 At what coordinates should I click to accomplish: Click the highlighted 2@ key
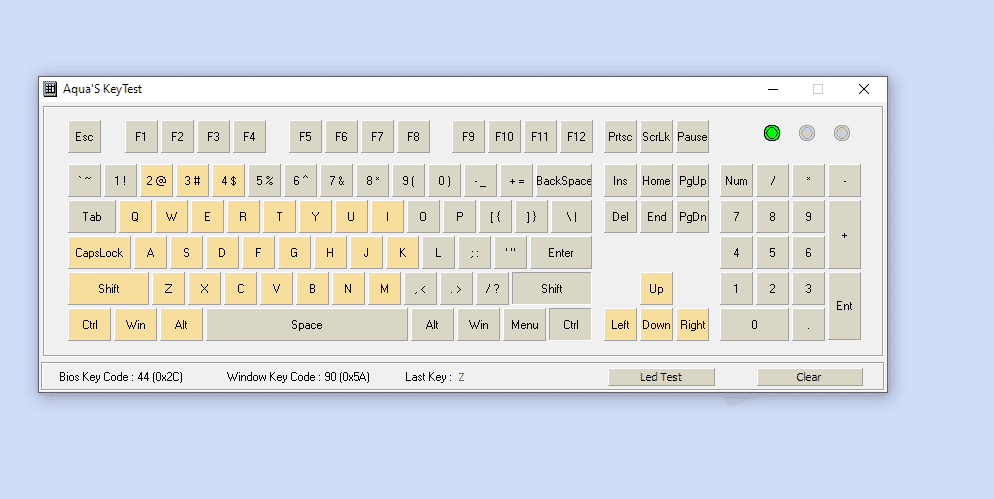click(157, 181)
